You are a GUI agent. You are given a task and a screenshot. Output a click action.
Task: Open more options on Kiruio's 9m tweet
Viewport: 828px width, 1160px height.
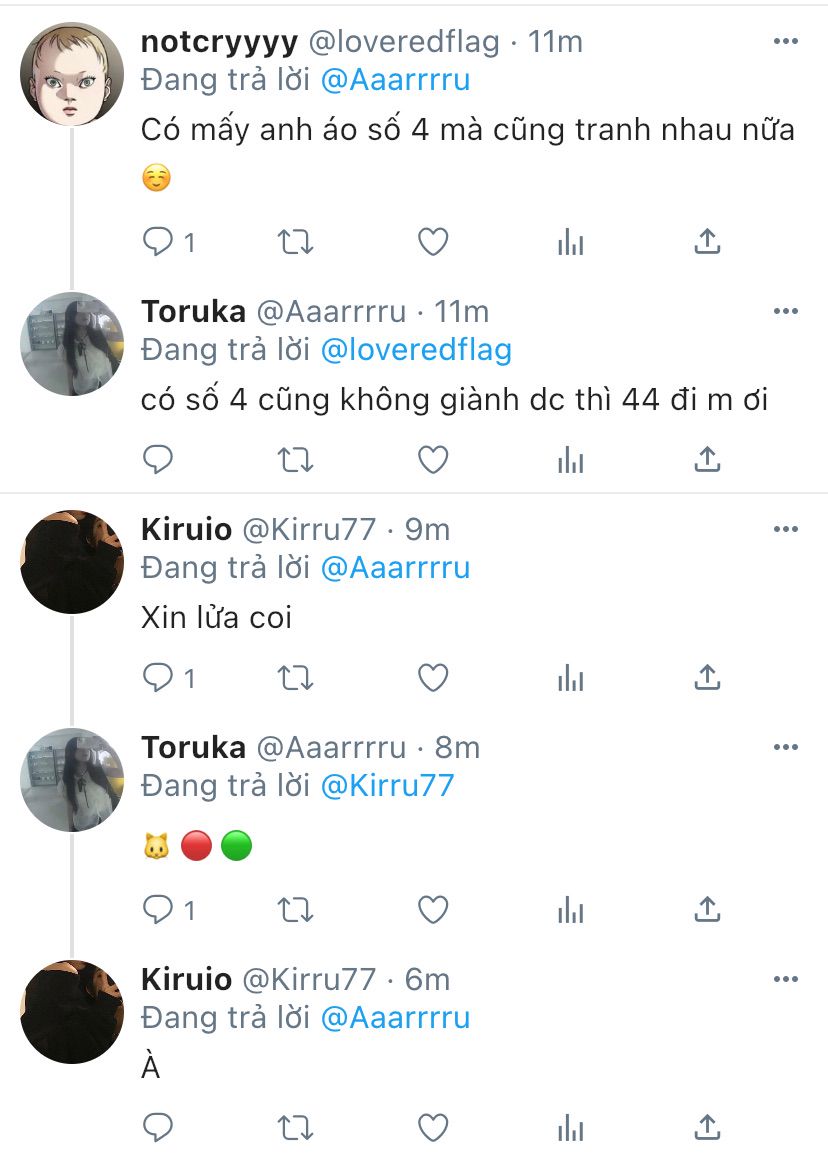[786, 529]
